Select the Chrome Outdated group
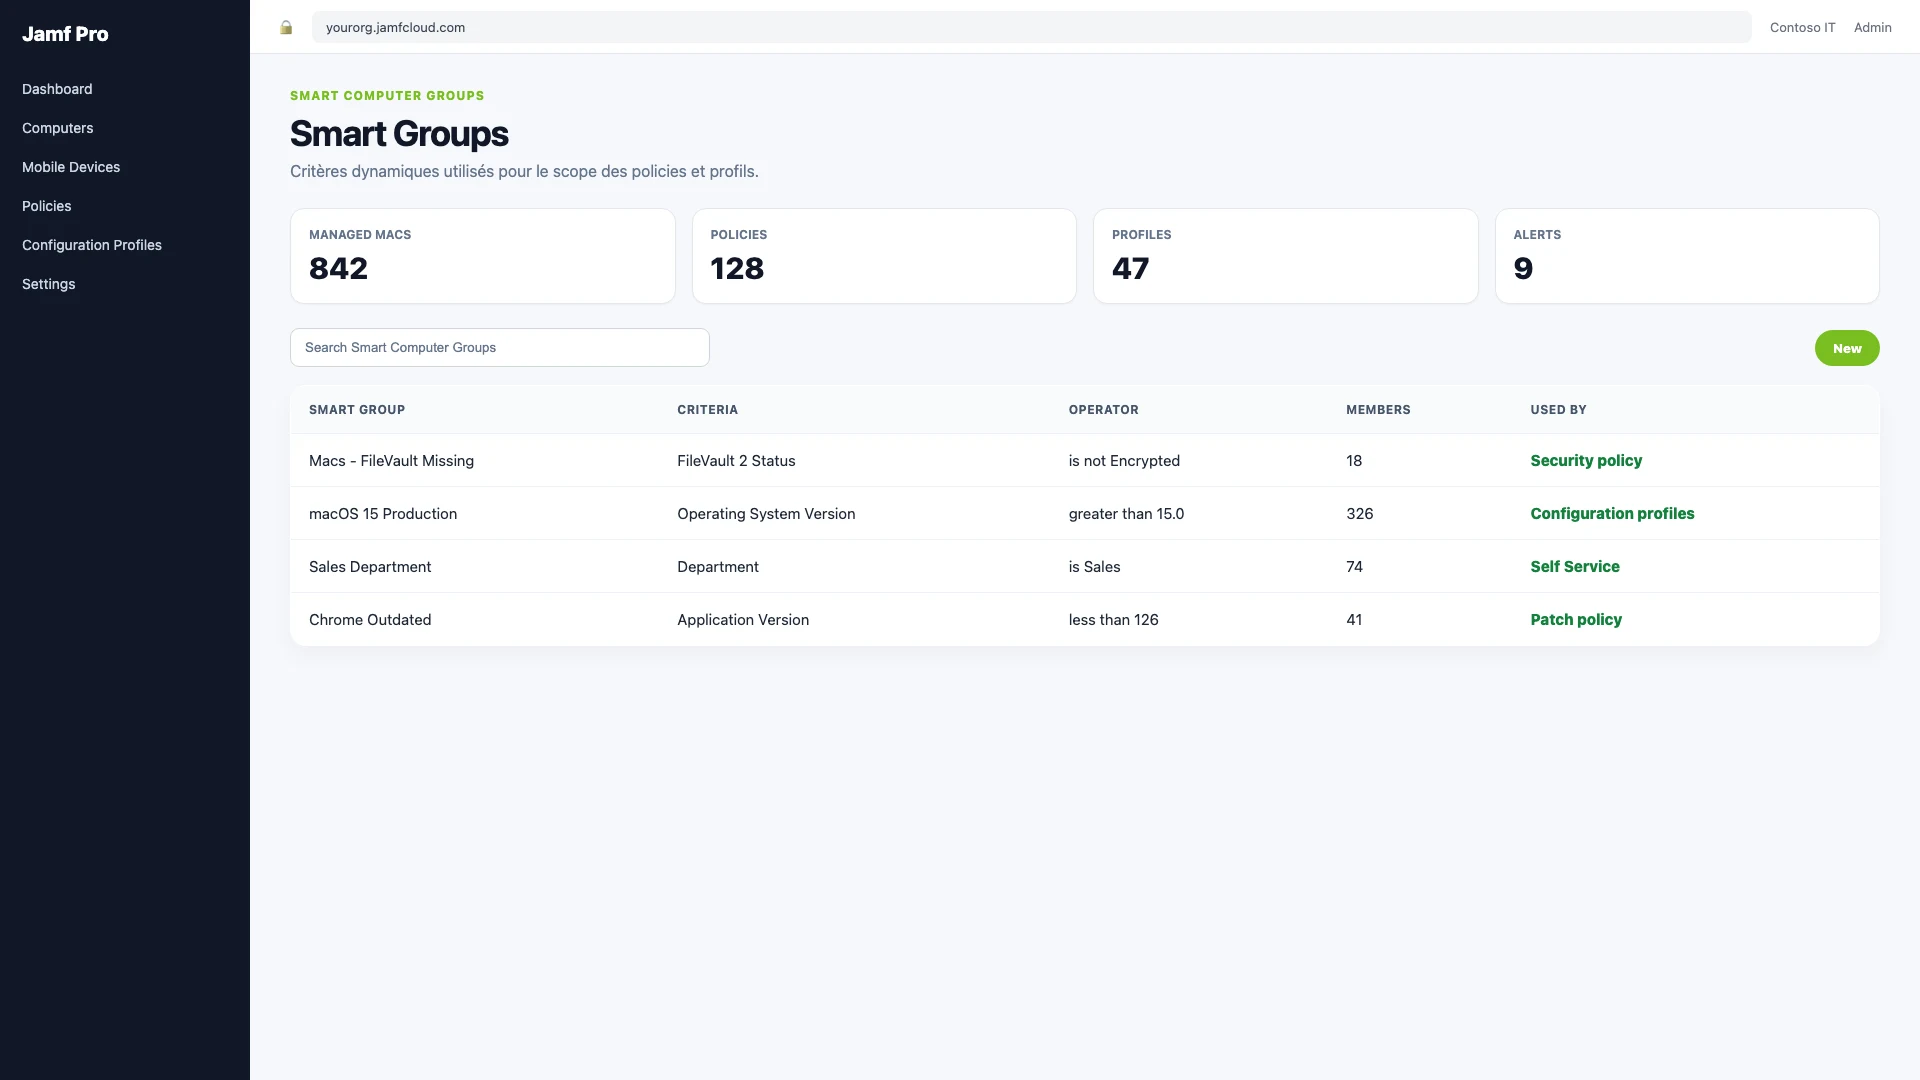This screenshot has width=1920, height=1080. (x=370, y=620)
